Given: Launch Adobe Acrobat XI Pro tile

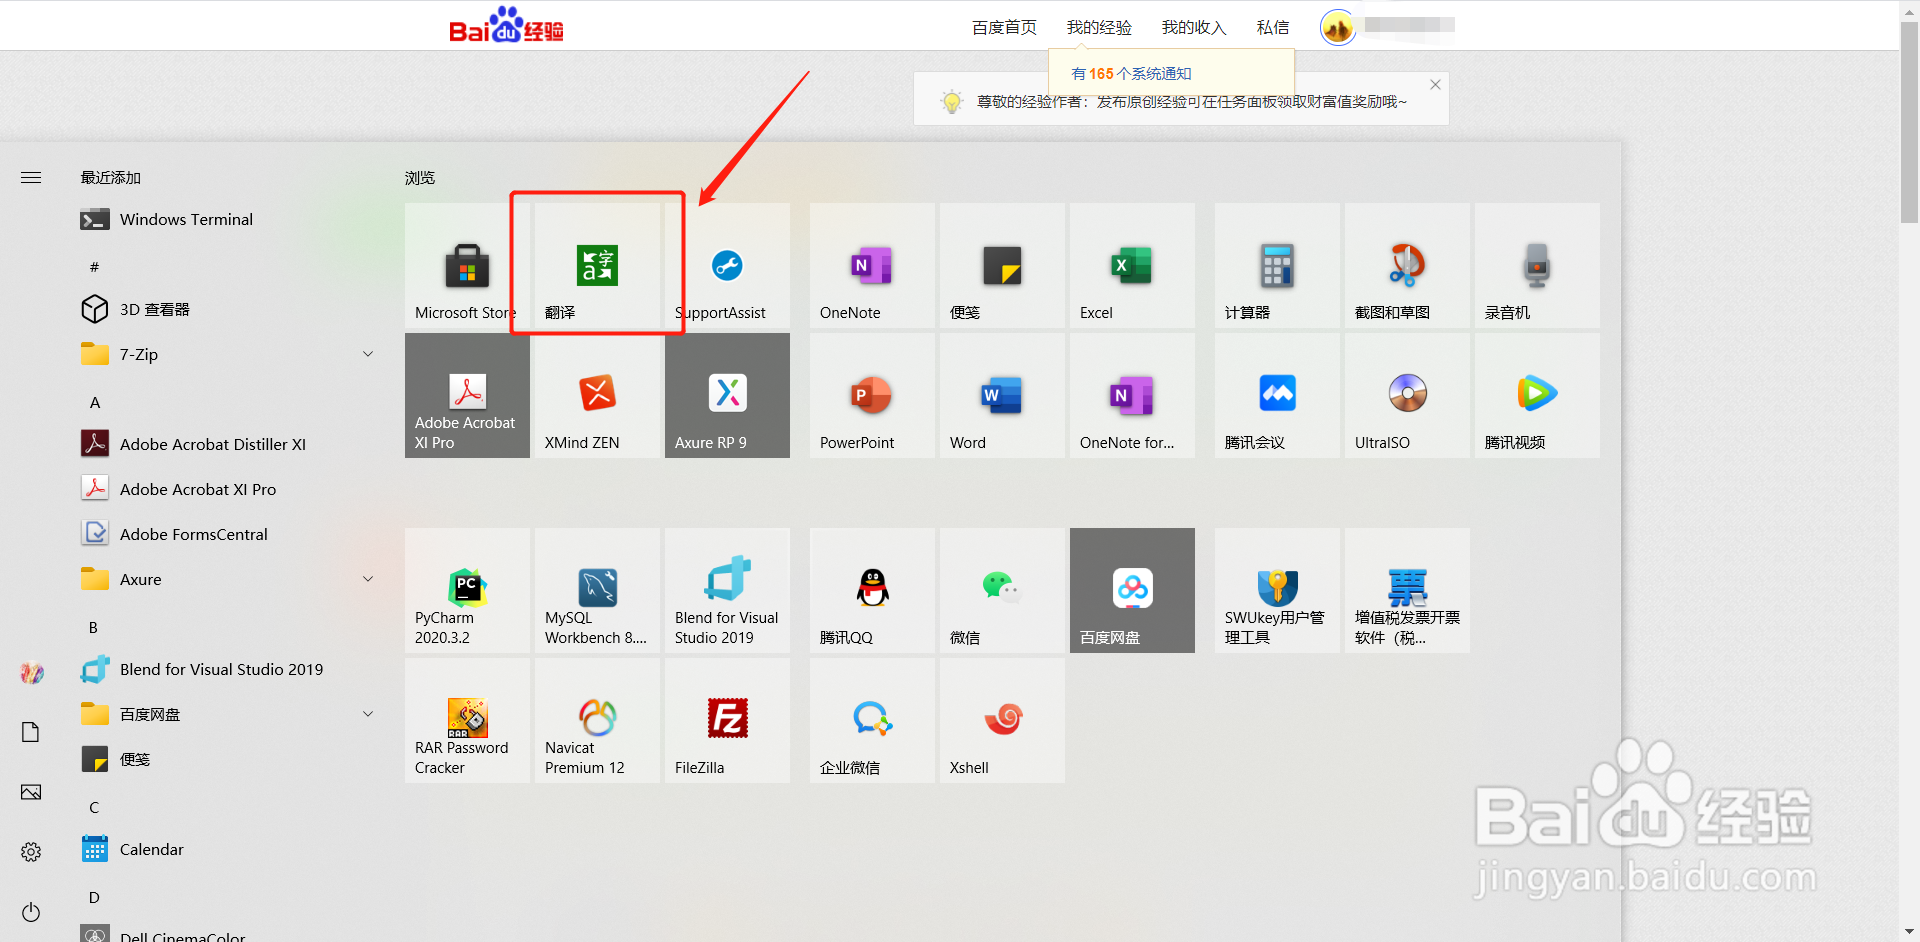Looking at the screenshot, I should [x=467, y=396].
